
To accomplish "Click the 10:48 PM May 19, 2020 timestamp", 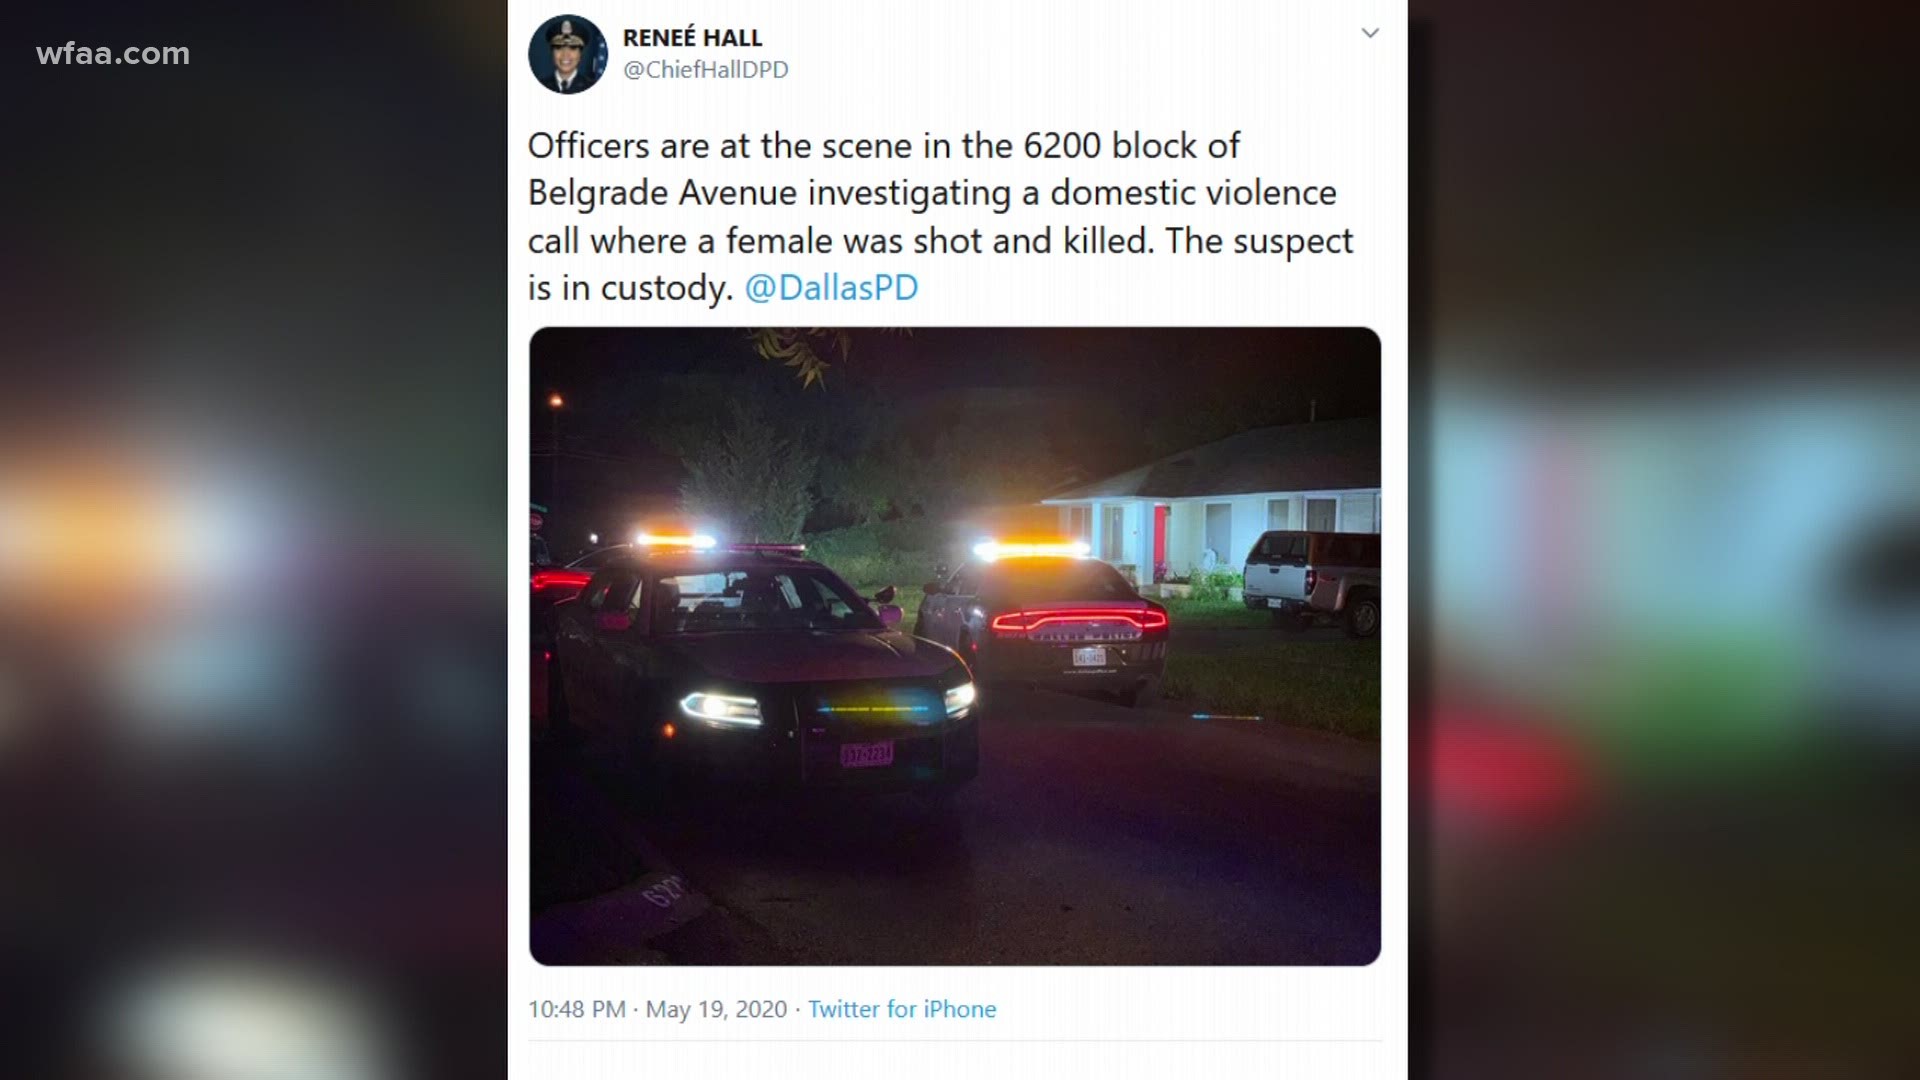I will pyautogui.click(x=657, y=1009).
